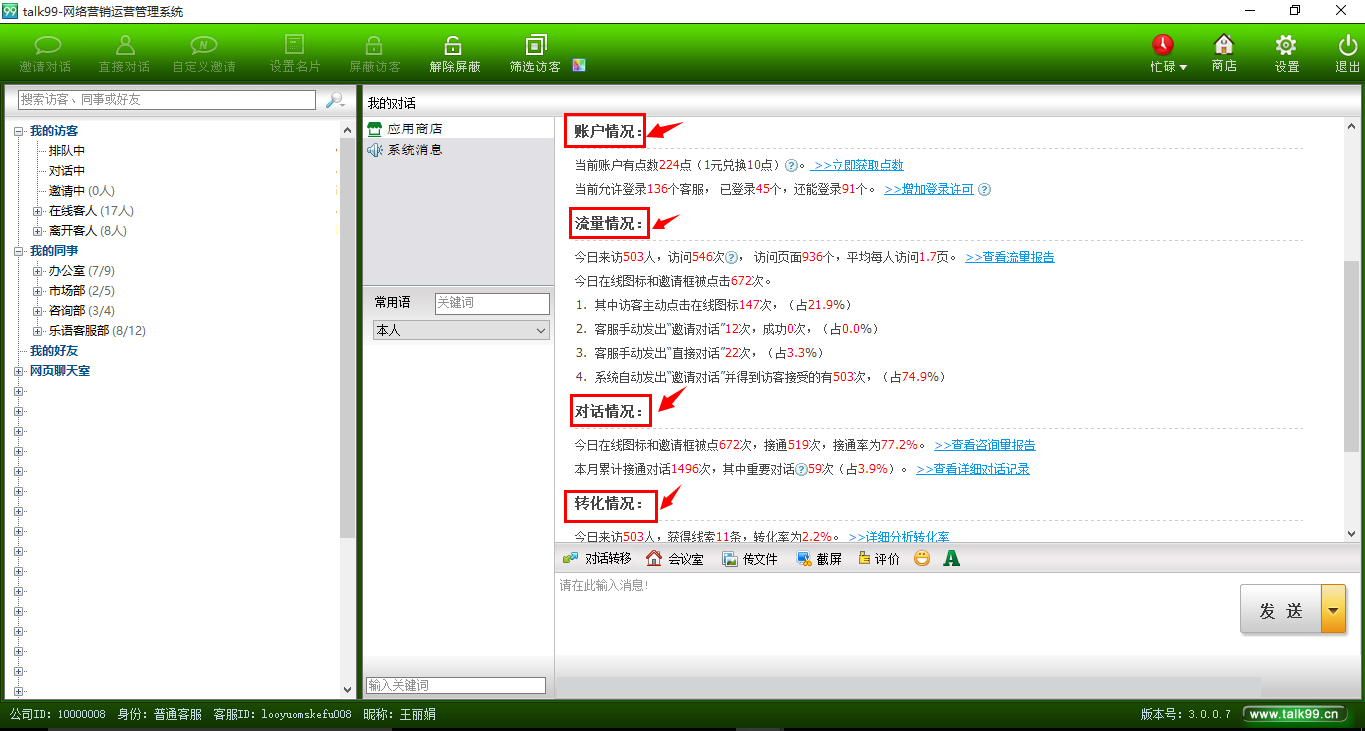Click the green font A icon
The height and width of the screenshot is (731, 1365).
(951, 558)
